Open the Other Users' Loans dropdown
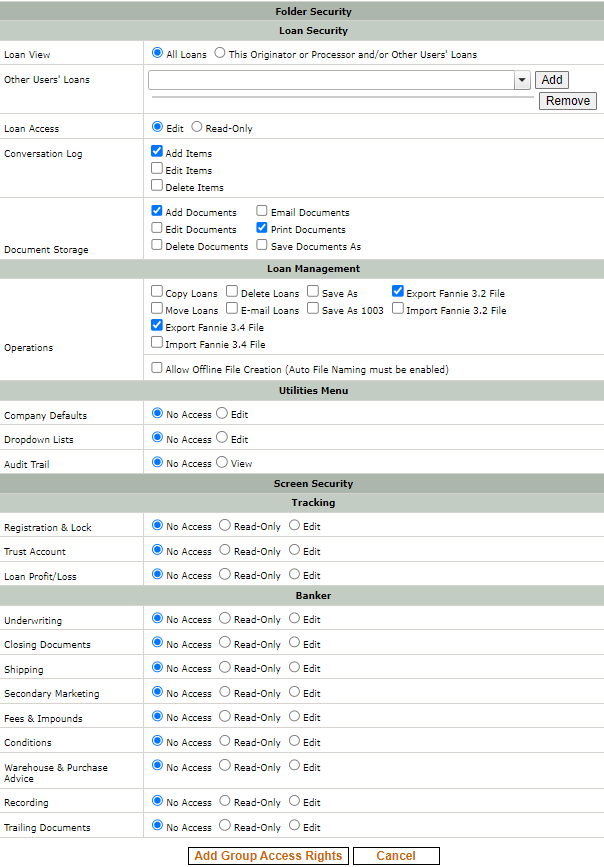 click(522, 79)
